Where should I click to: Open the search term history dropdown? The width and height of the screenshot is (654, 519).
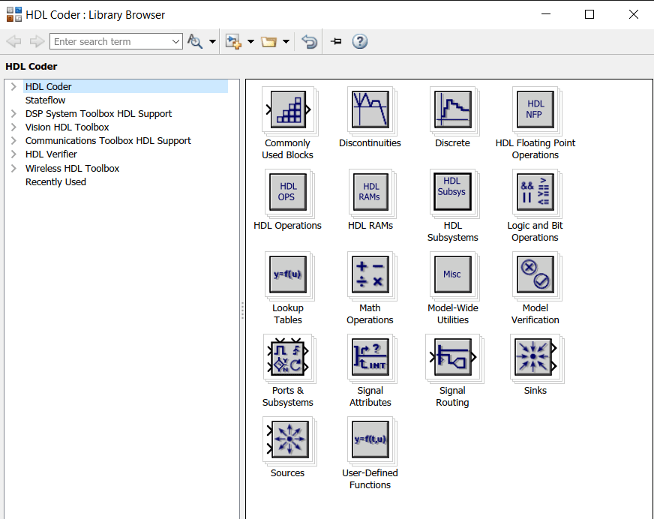[176, 42]
